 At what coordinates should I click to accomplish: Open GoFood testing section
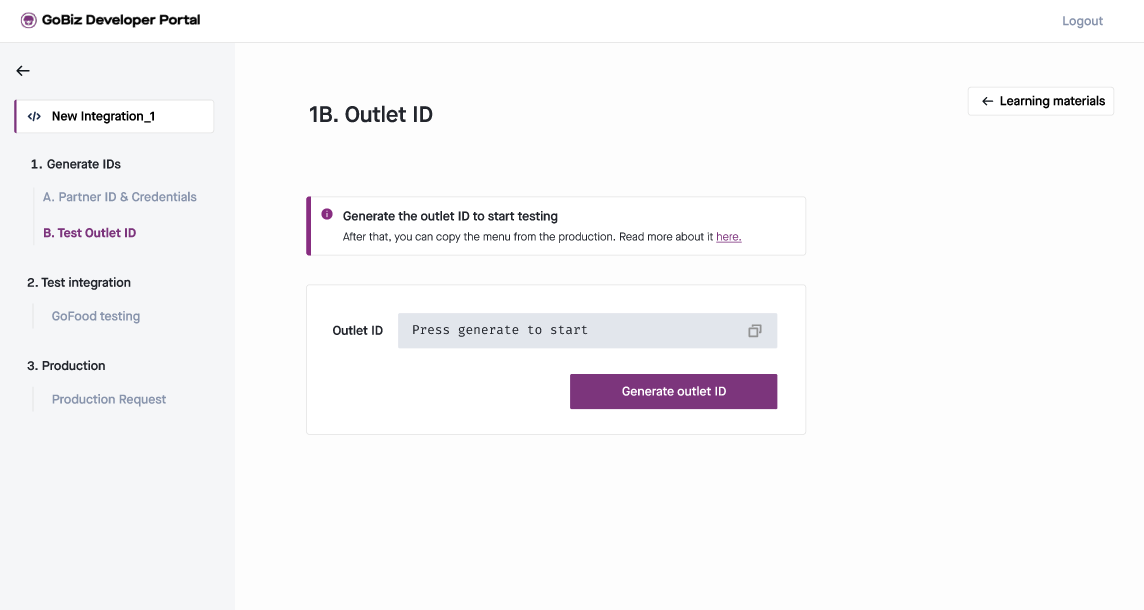[96, 316]
